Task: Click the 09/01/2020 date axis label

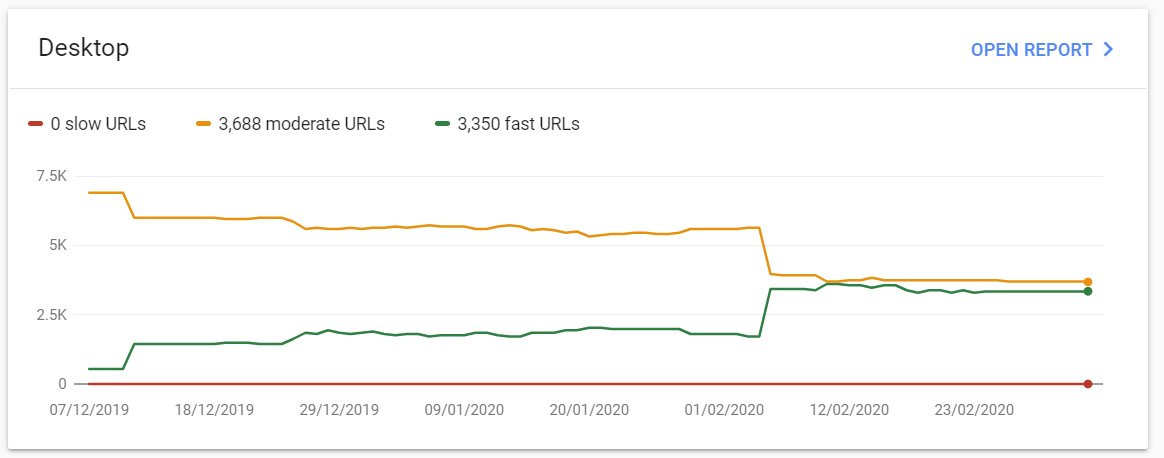Action: [x=465, y=410]
